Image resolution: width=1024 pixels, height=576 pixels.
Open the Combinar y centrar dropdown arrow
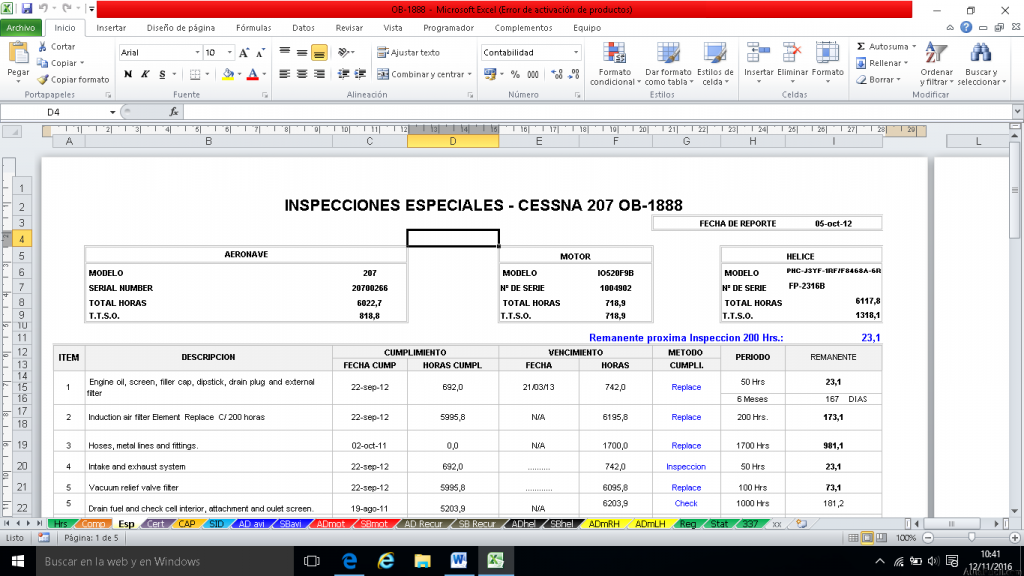[x=470, y=74]
